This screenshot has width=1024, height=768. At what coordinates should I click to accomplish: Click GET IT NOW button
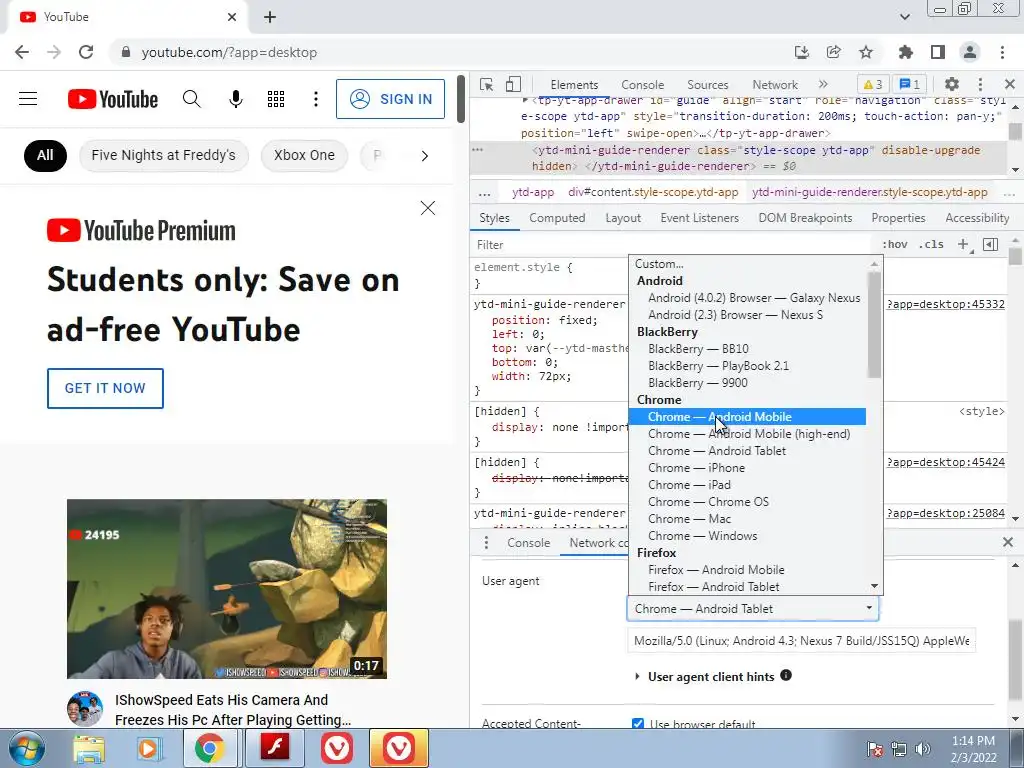click(x=105, y=388)
